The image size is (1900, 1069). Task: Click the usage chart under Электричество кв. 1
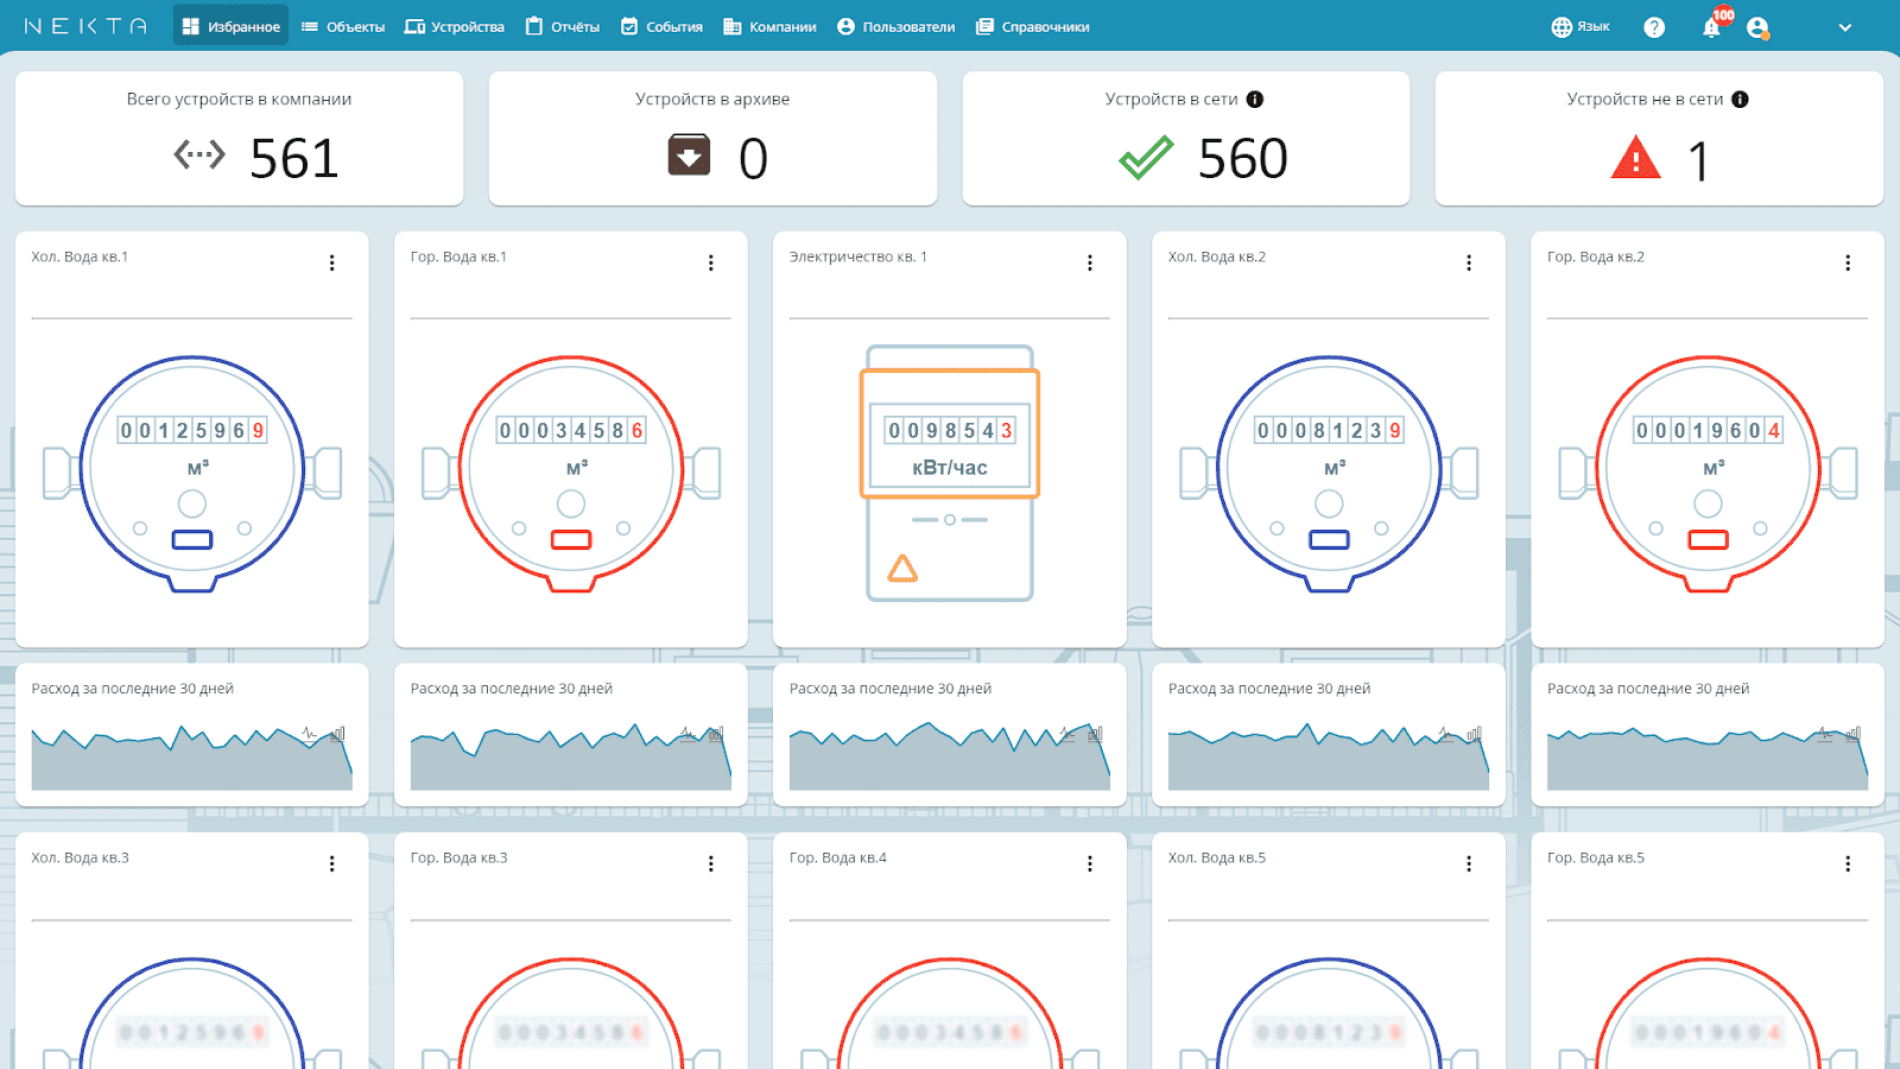click(950, 757)
